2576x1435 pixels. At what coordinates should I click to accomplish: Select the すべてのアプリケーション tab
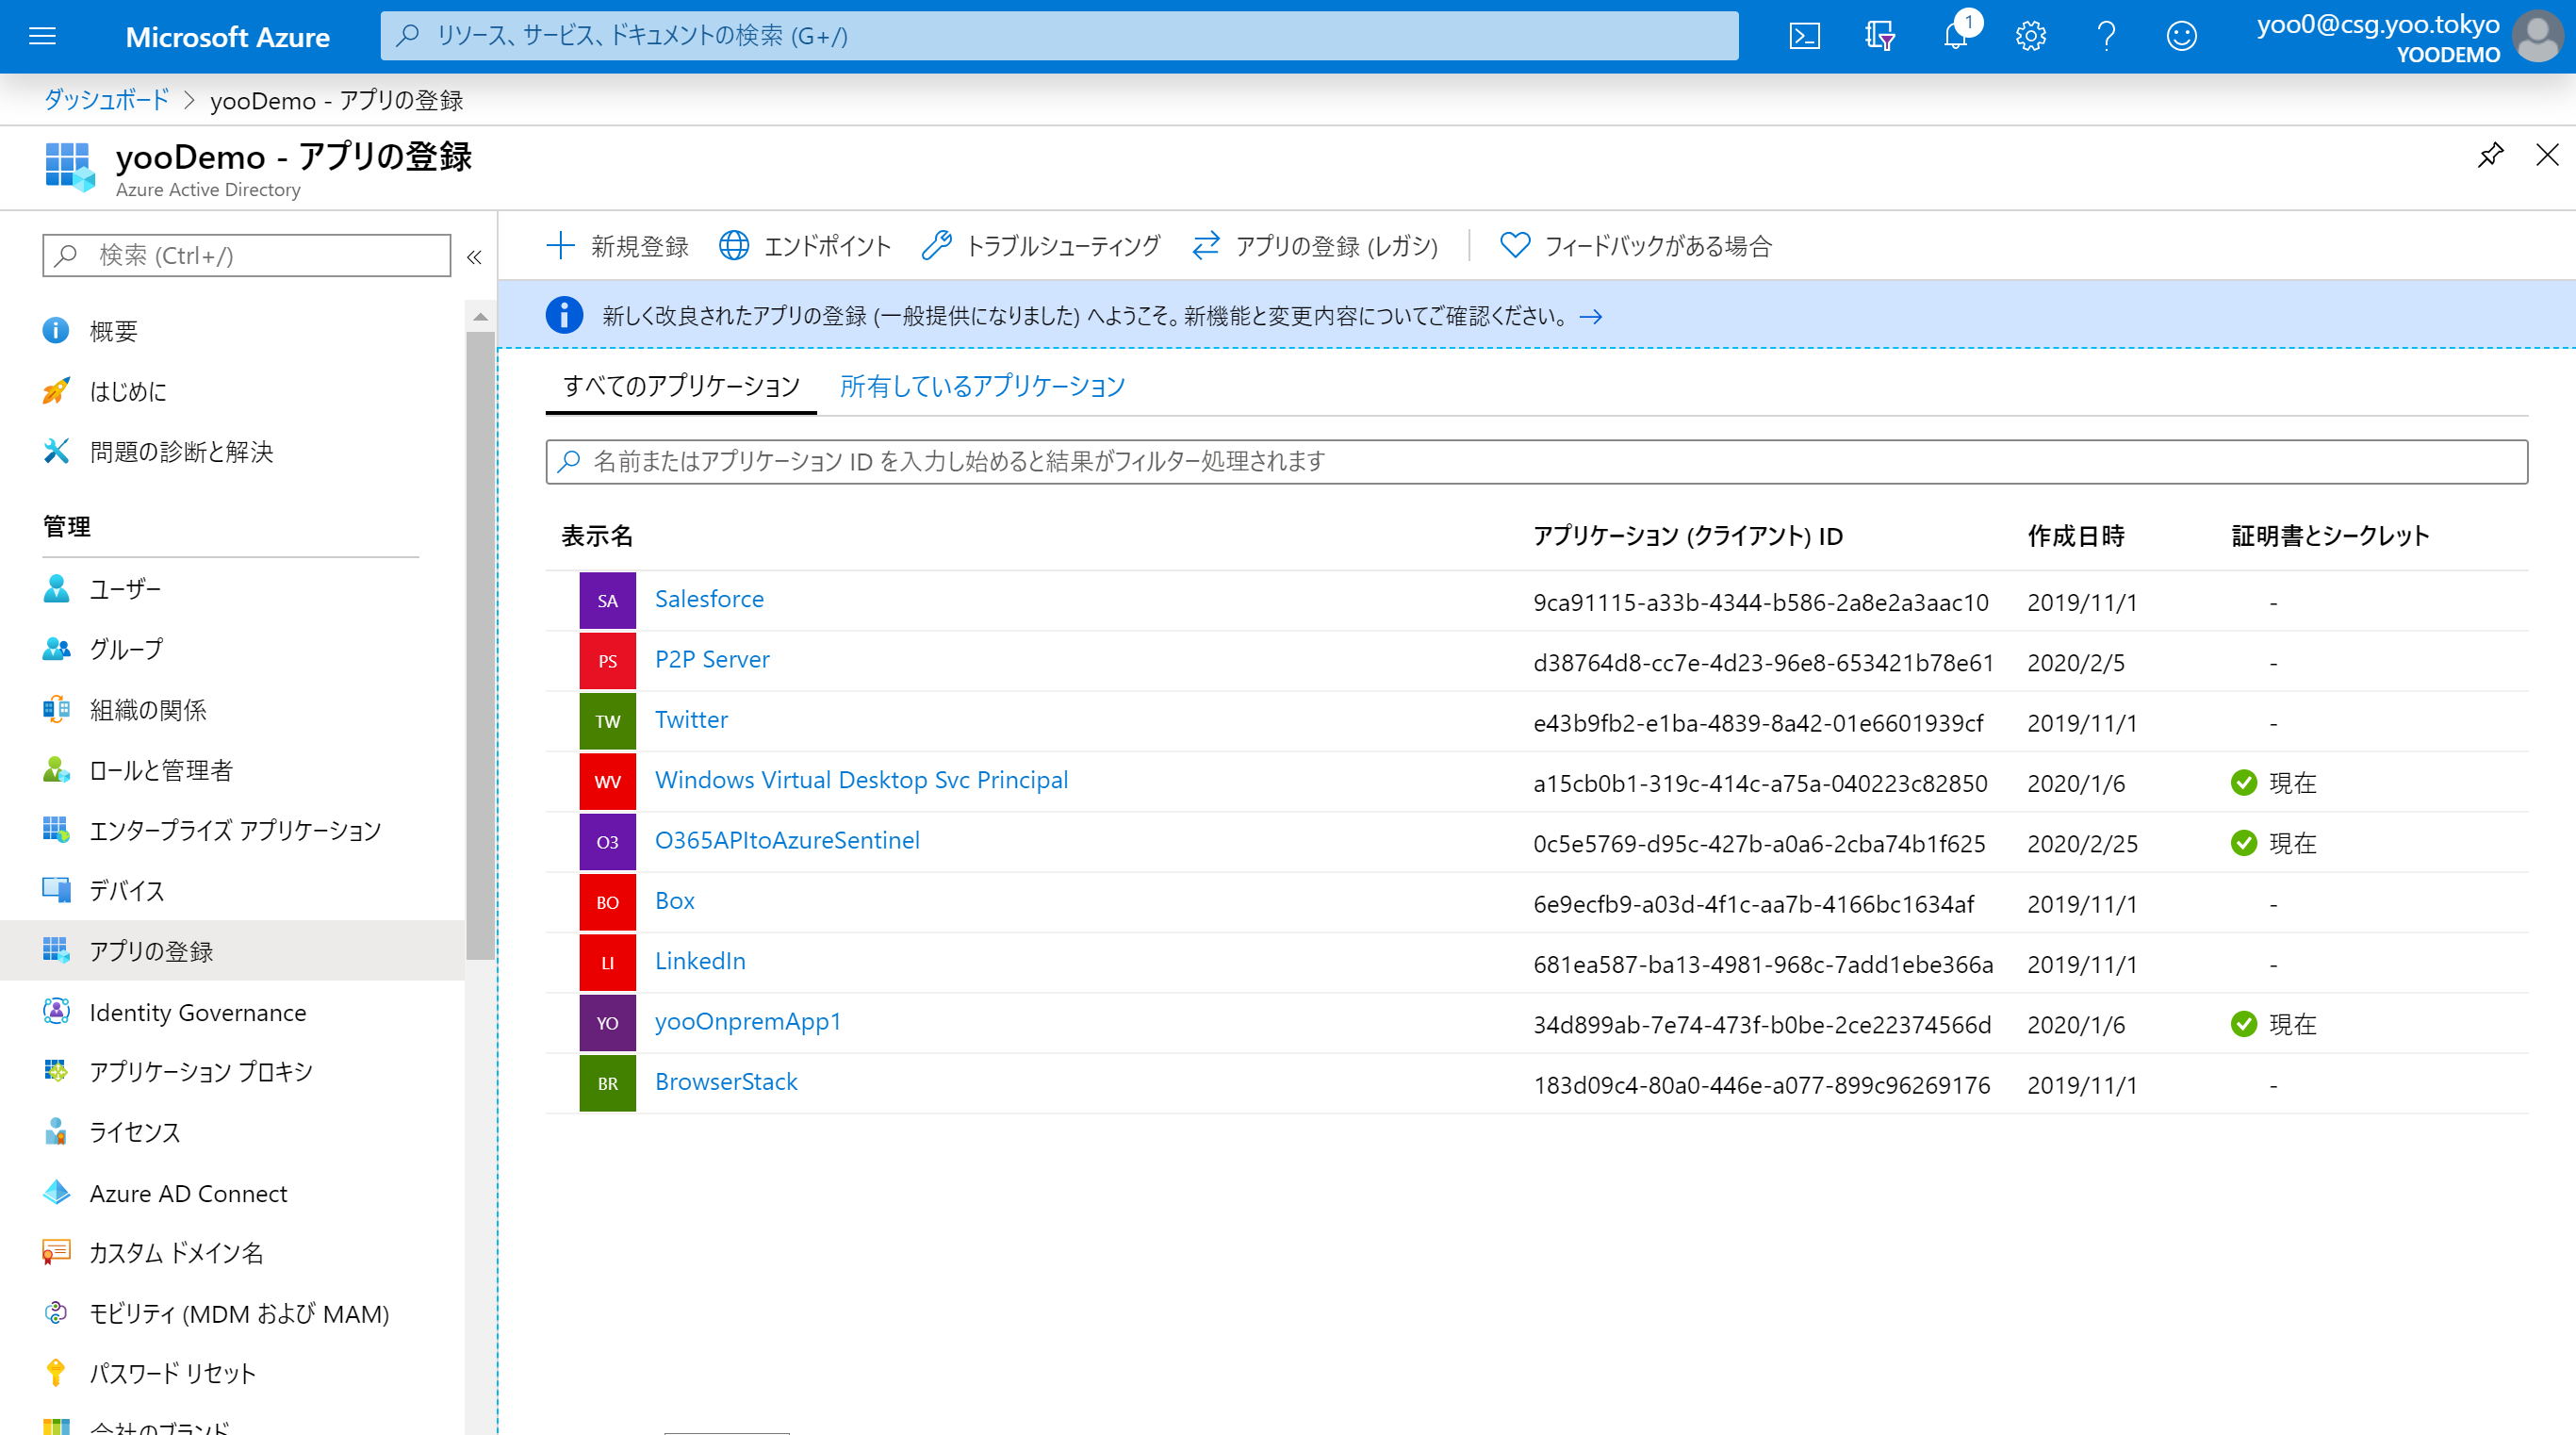[x=681, y=384]
